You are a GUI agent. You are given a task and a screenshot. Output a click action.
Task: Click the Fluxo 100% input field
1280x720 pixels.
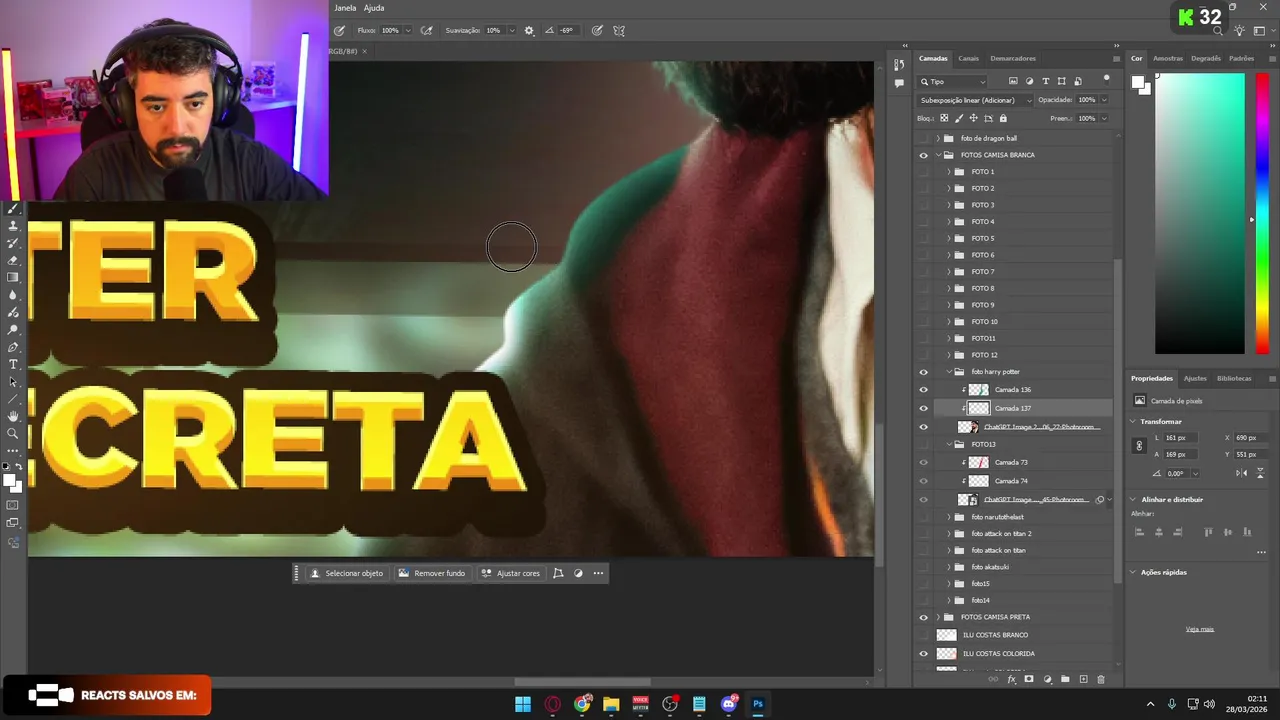(390, 31)
